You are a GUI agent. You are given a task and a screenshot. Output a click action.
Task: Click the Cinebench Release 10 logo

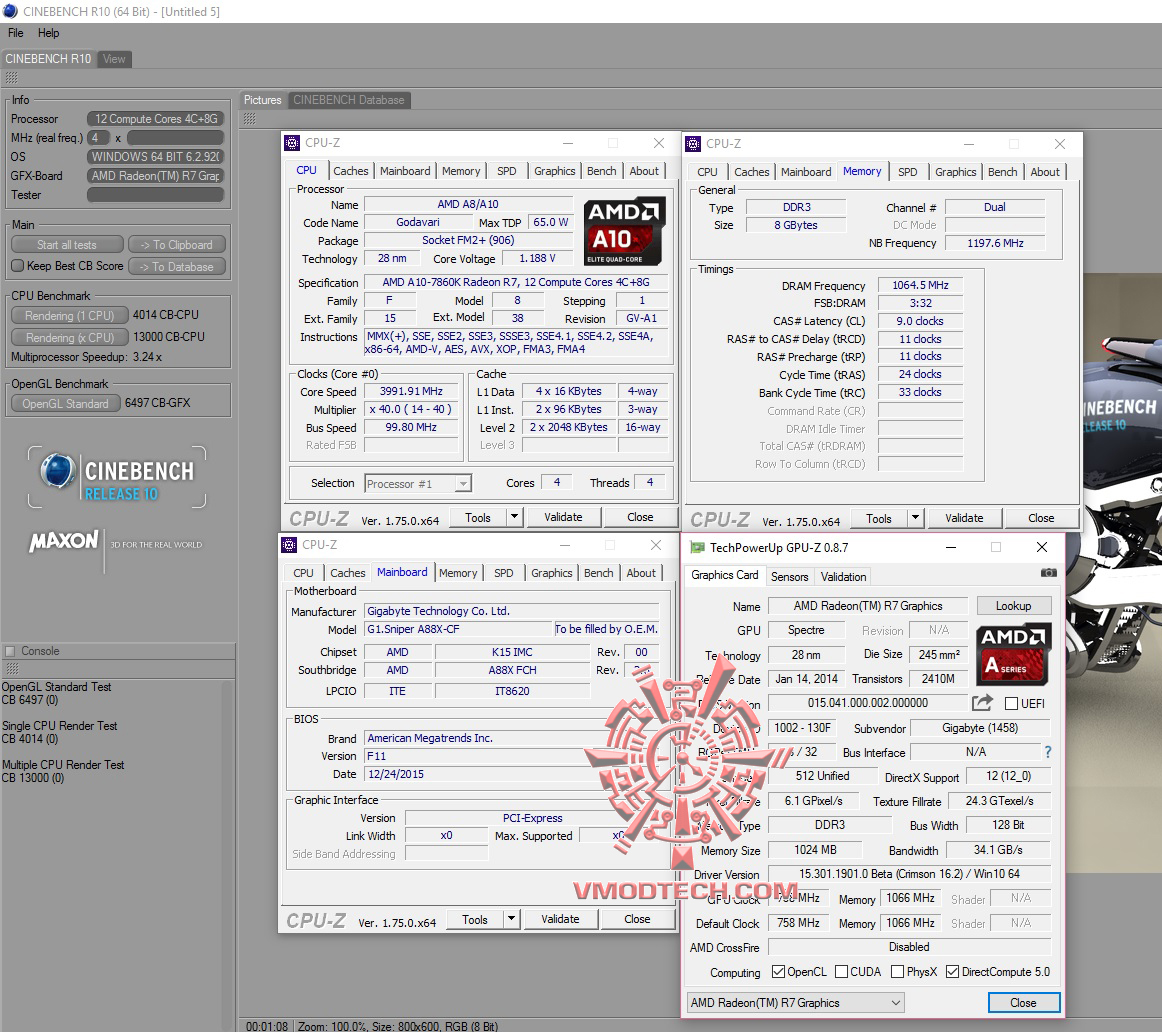point(117,477)
